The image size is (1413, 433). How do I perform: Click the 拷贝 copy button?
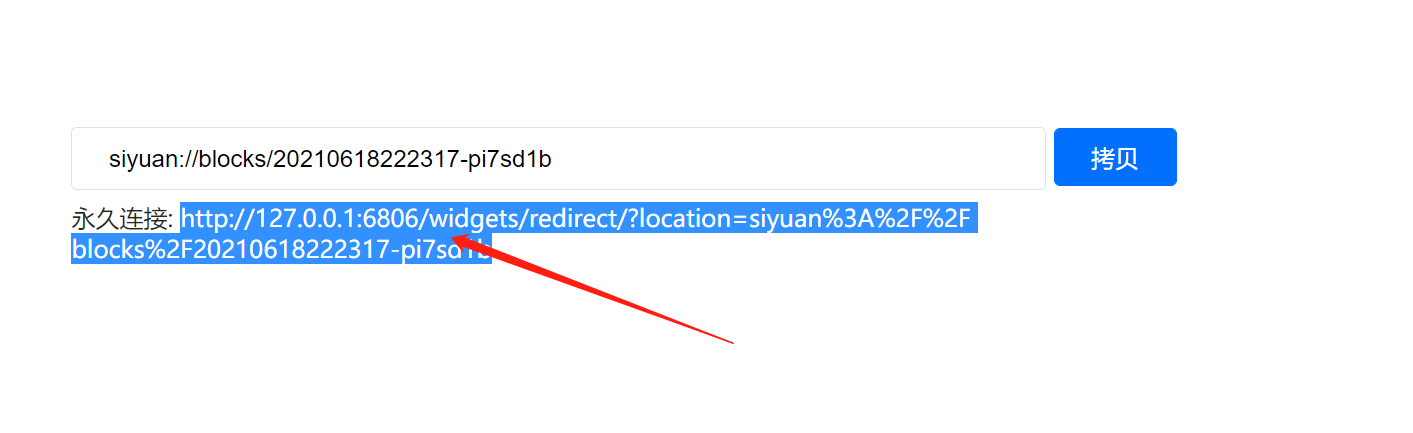point(1115,157)
